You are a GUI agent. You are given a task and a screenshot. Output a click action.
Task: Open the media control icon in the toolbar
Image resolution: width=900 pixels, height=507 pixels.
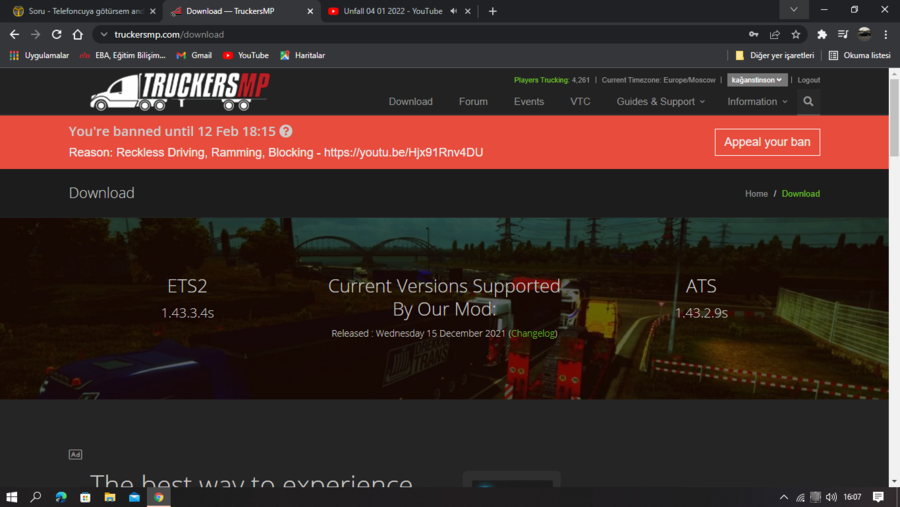coord(843,34)
